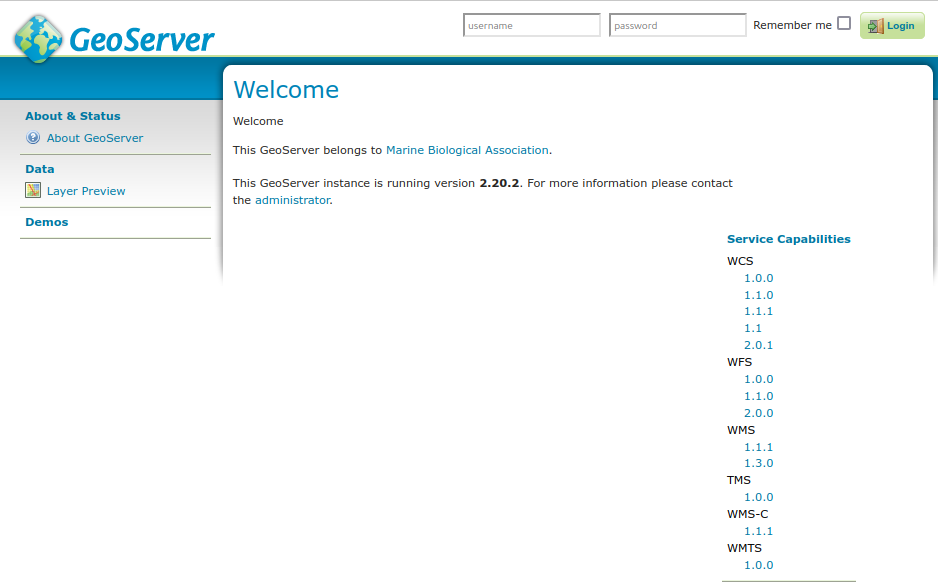Viewport: 938px width, 587px height.
Task: Click the Login button
Action: 892,26
